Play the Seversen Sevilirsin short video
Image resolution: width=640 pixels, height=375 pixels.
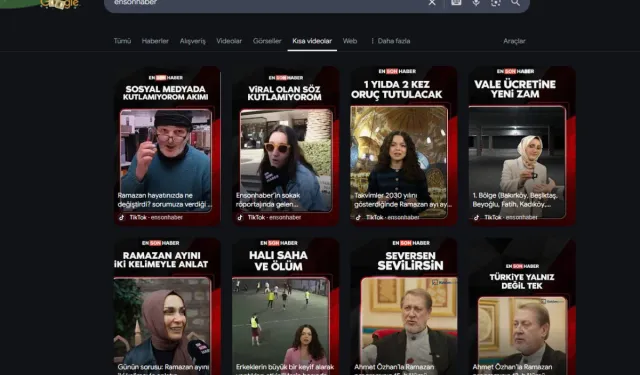[x=404, y=306]
